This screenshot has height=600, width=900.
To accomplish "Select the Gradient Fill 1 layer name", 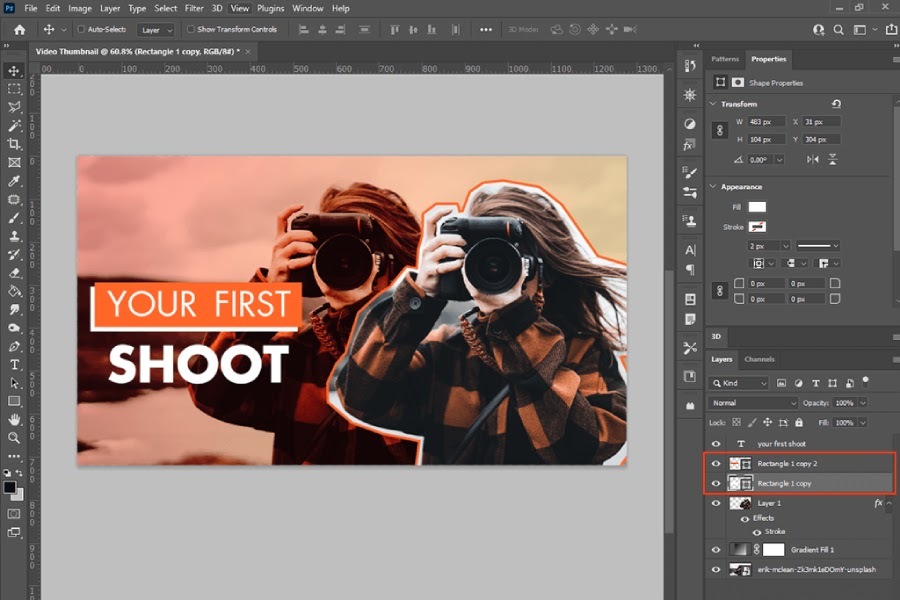I will click(812, 549).
